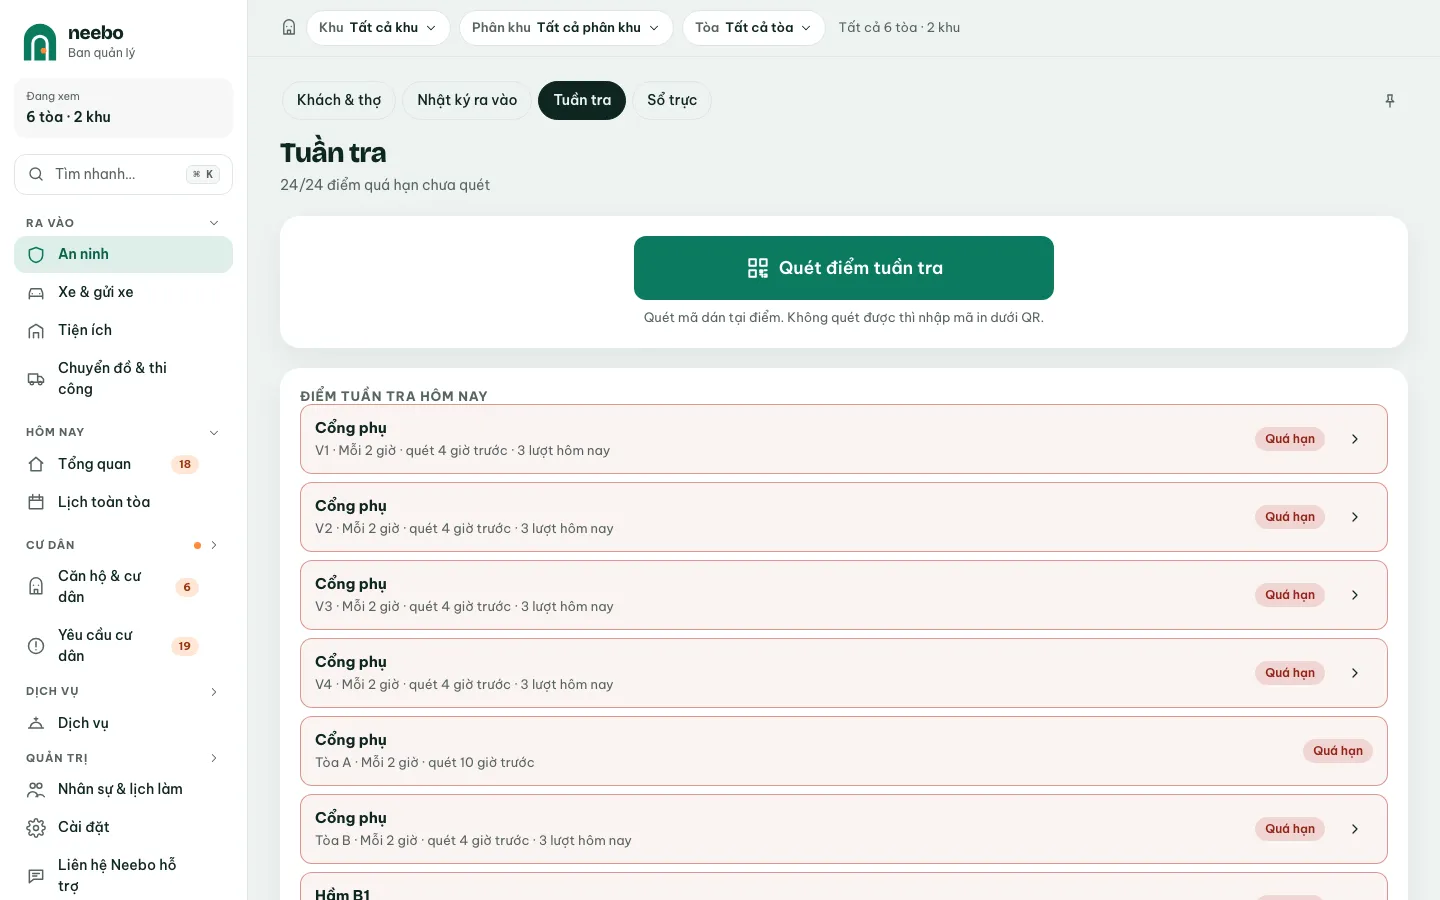This screenshot has height=900, width=1440.
Task: Click the car icon for Xe & gửi xe
Action: (36, 293)
